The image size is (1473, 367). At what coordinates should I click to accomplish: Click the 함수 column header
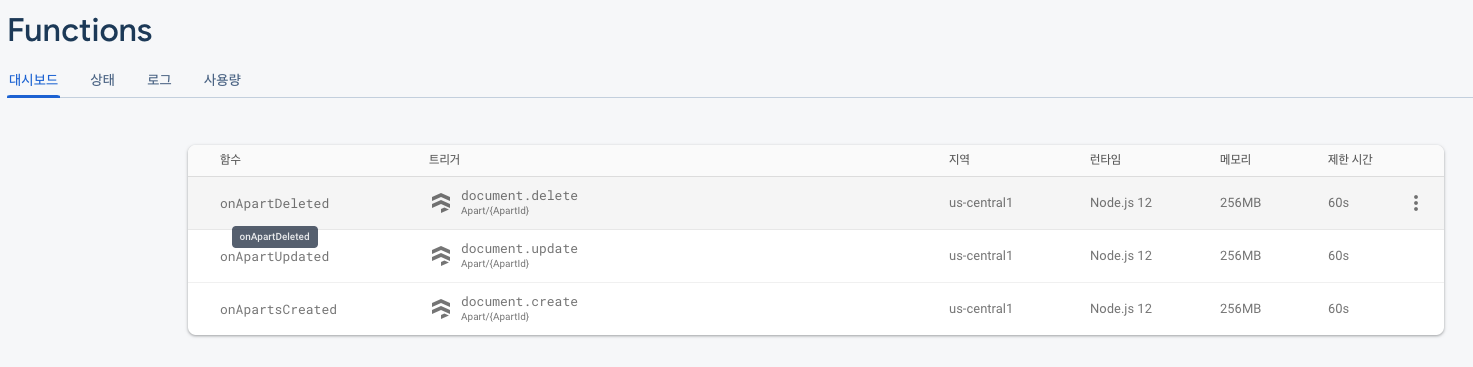click(230, 160)
